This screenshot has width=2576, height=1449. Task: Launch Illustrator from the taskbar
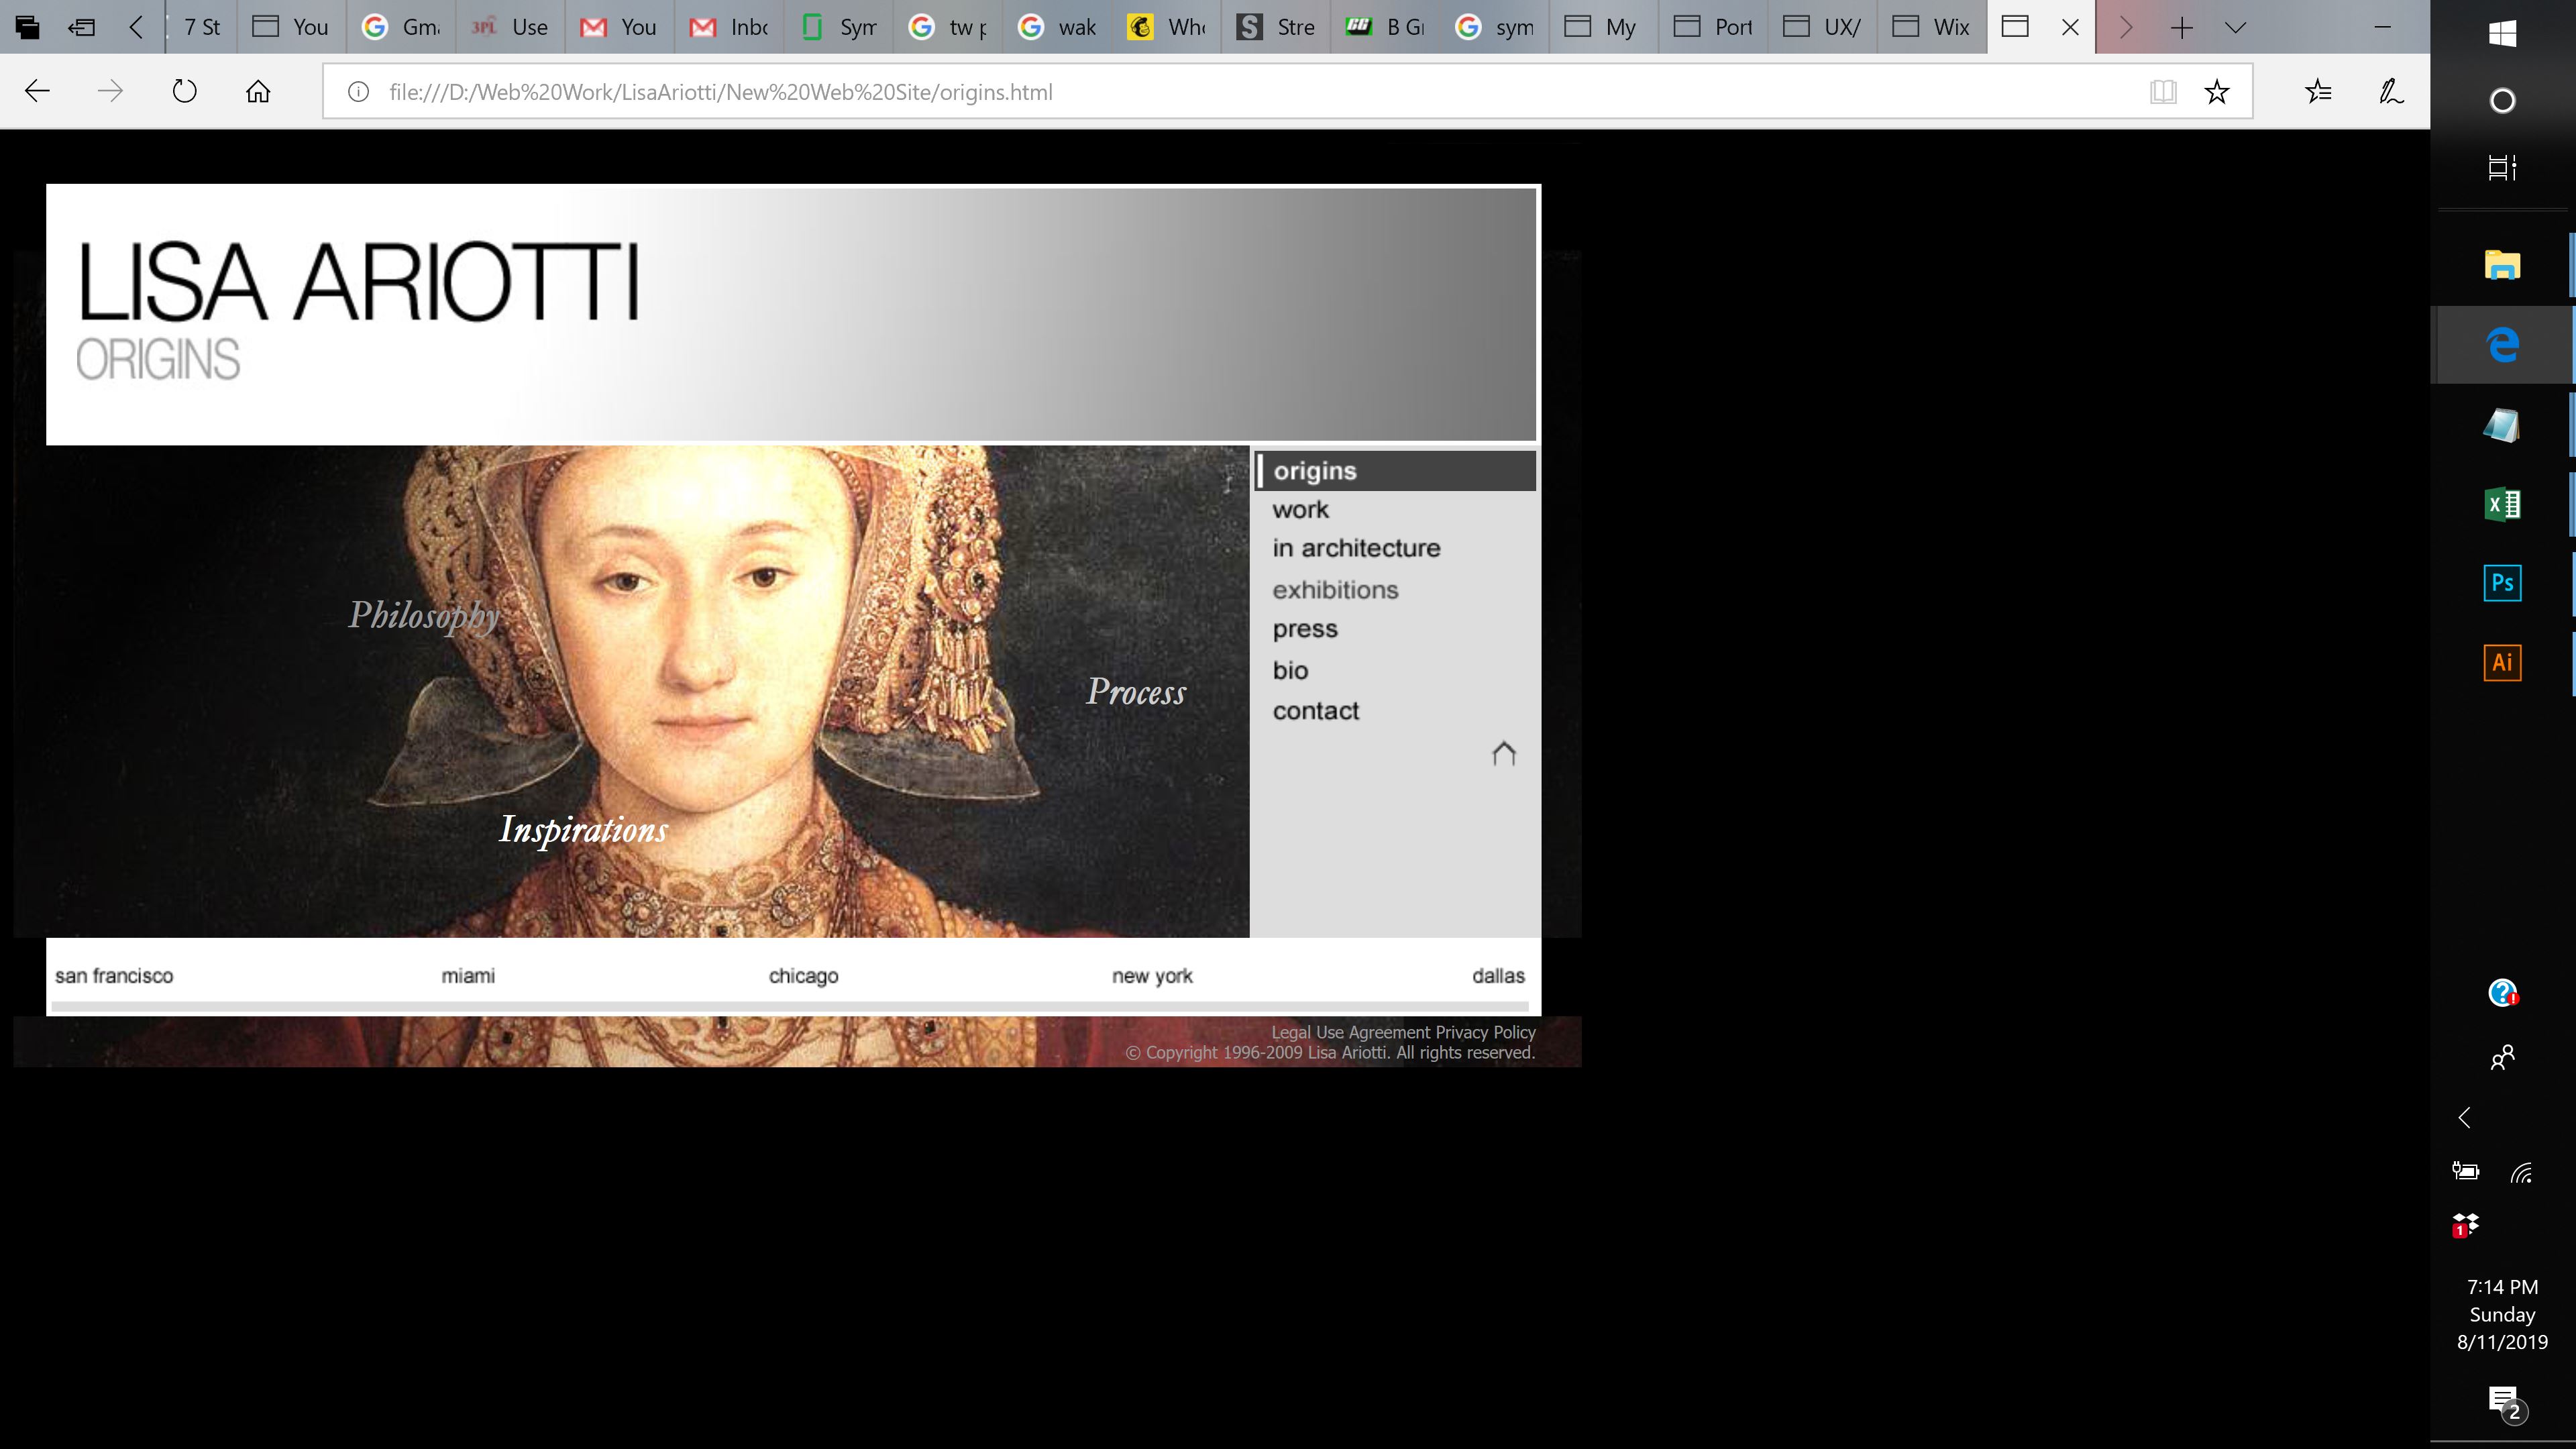(x=2502, y=662)
